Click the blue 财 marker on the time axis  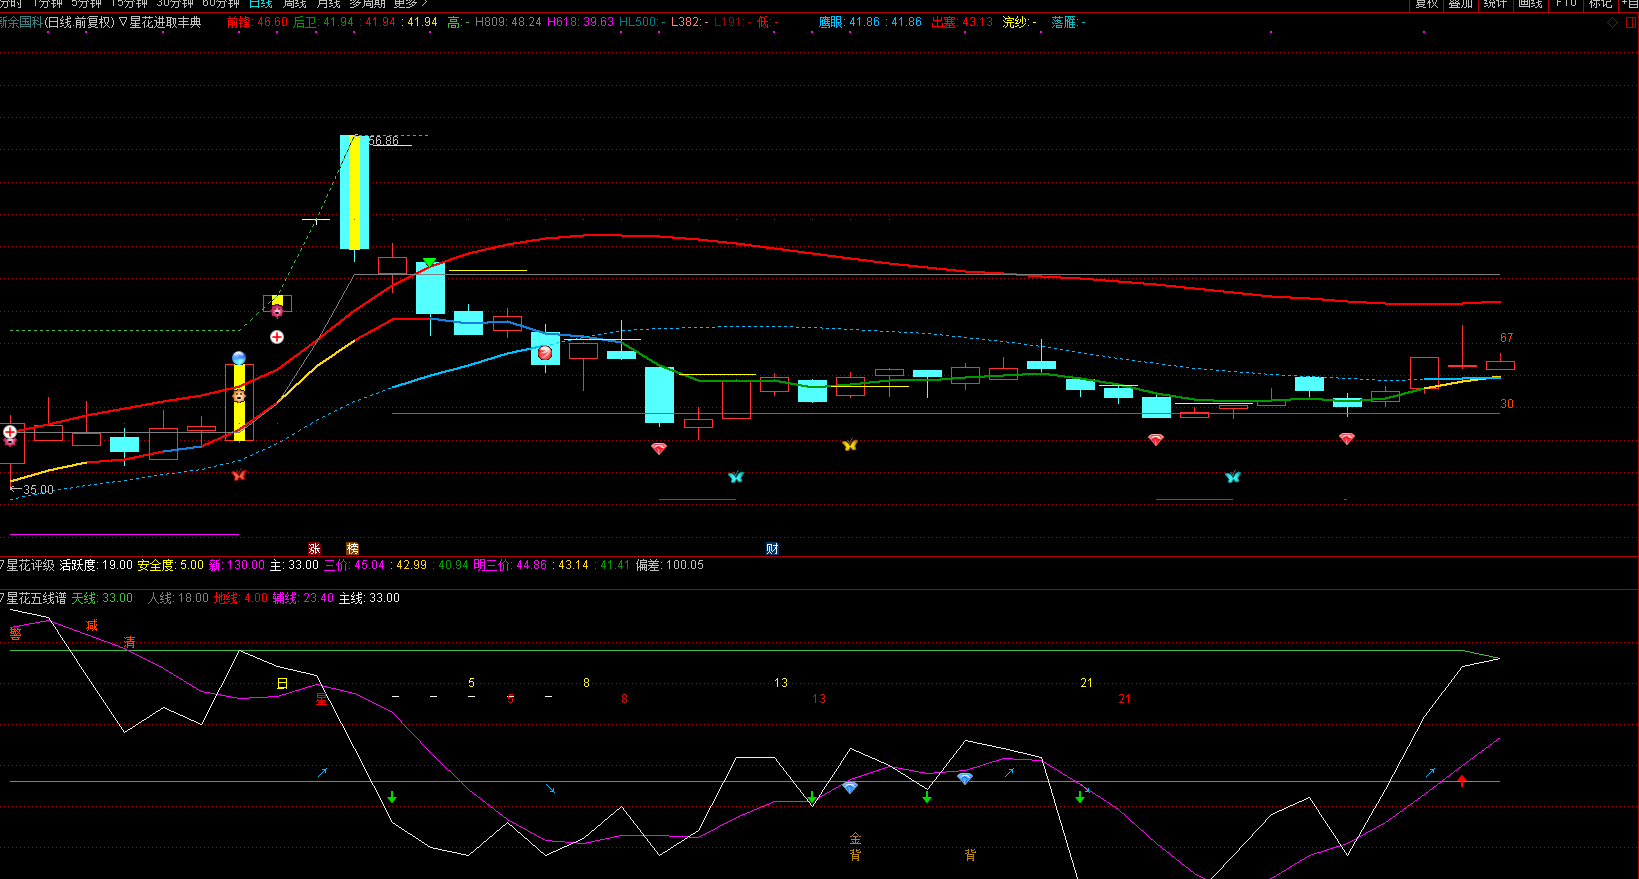pos(772,548)
